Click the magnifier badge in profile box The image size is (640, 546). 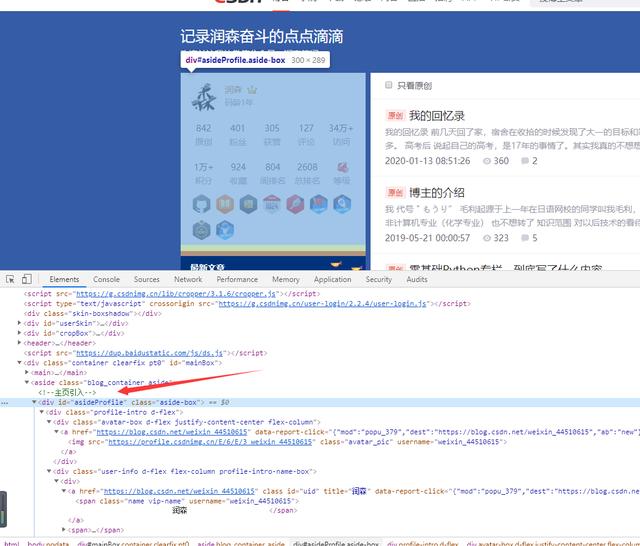342,204
